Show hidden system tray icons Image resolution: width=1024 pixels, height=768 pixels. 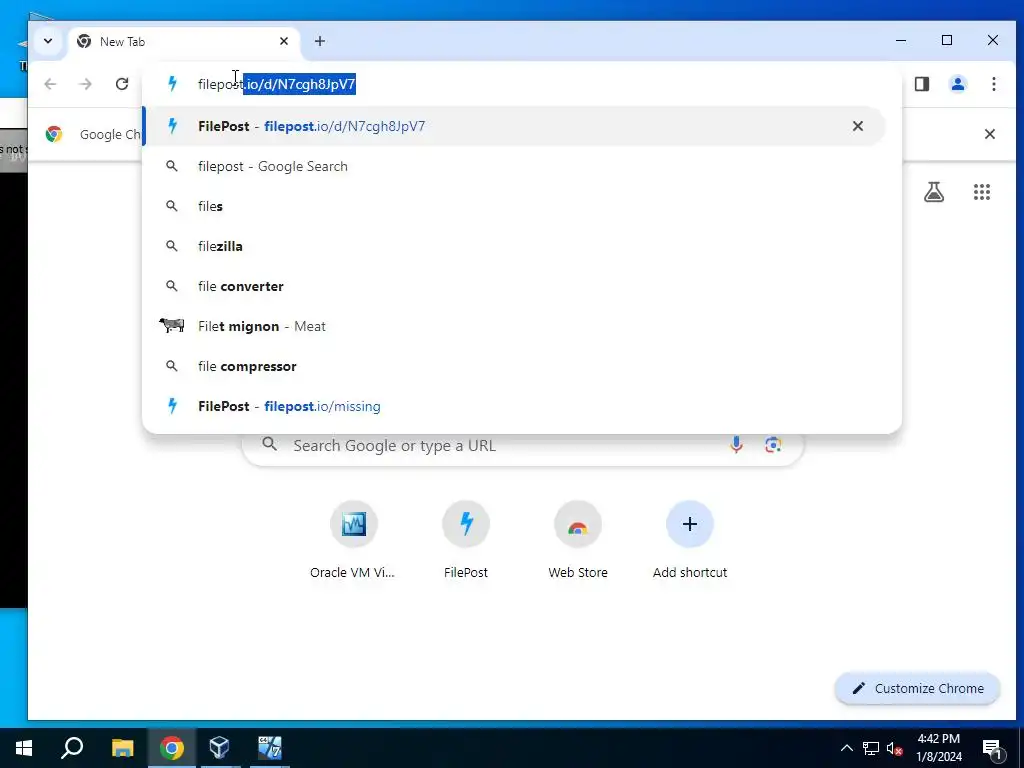[x=846, y=748]
